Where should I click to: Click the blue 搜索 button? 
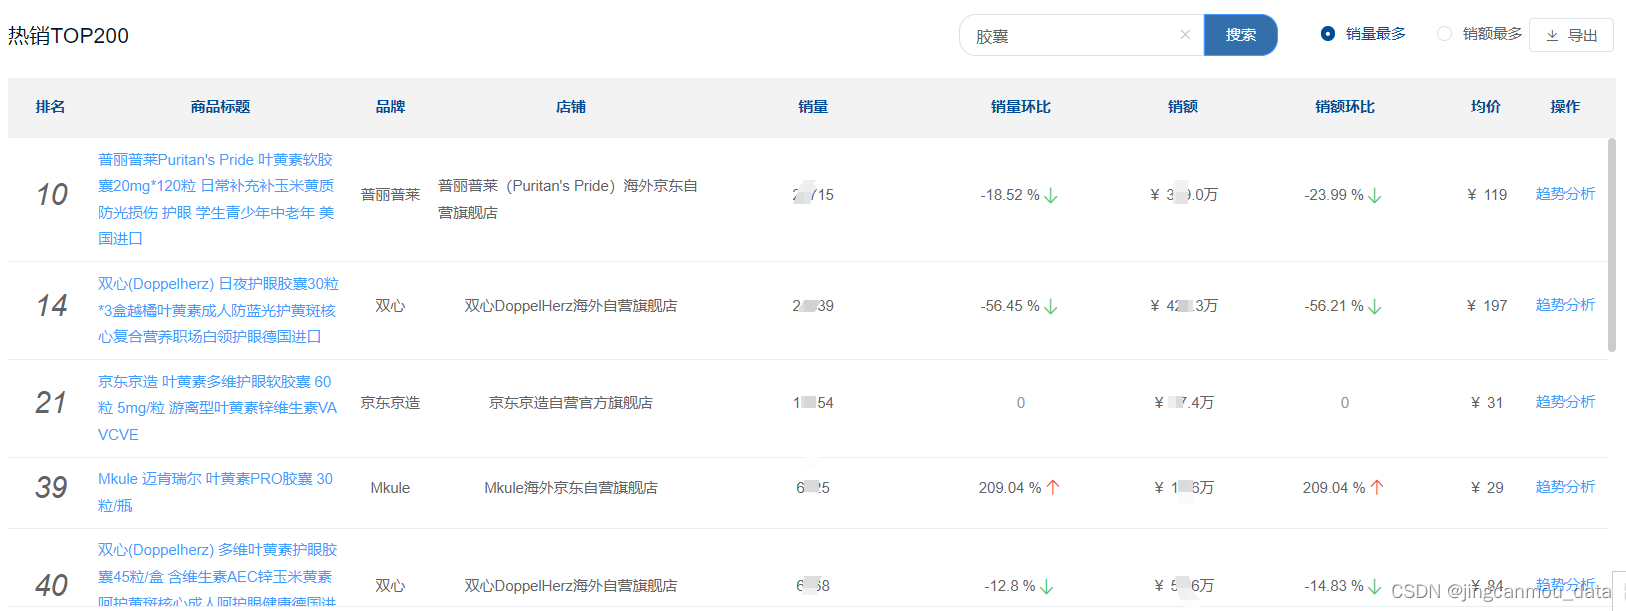pyautogui.click(x=1240, y=35)
